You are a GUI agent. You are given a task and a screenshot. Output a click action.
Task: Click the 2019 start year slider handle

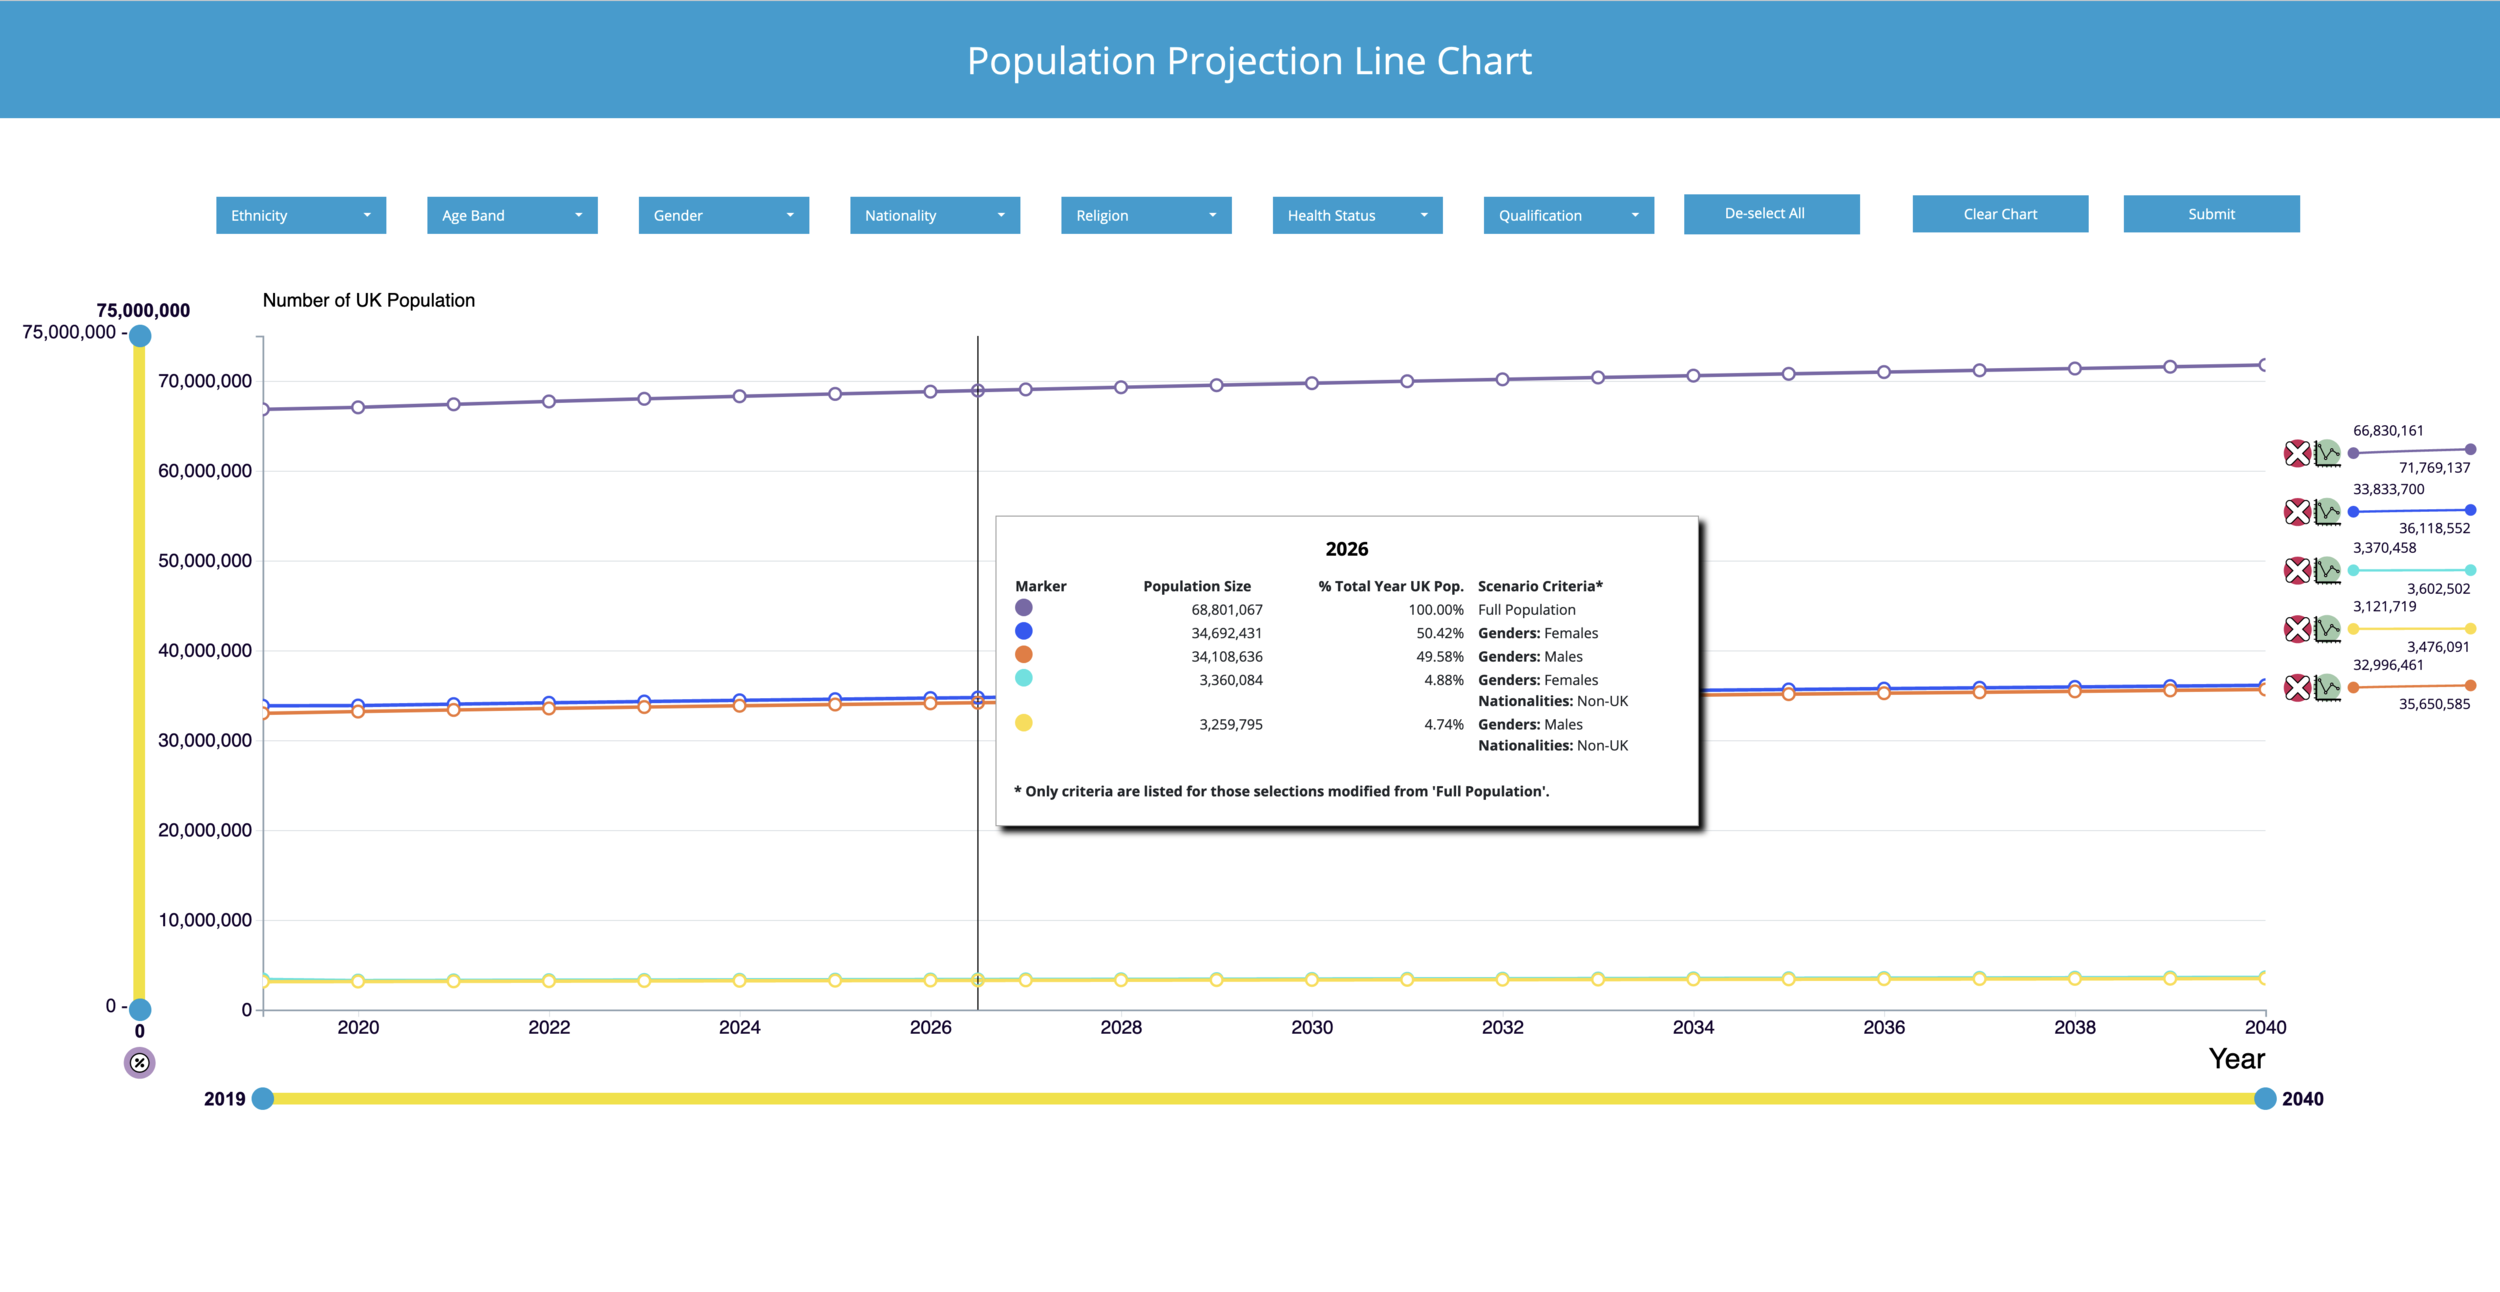[263, 1099]
